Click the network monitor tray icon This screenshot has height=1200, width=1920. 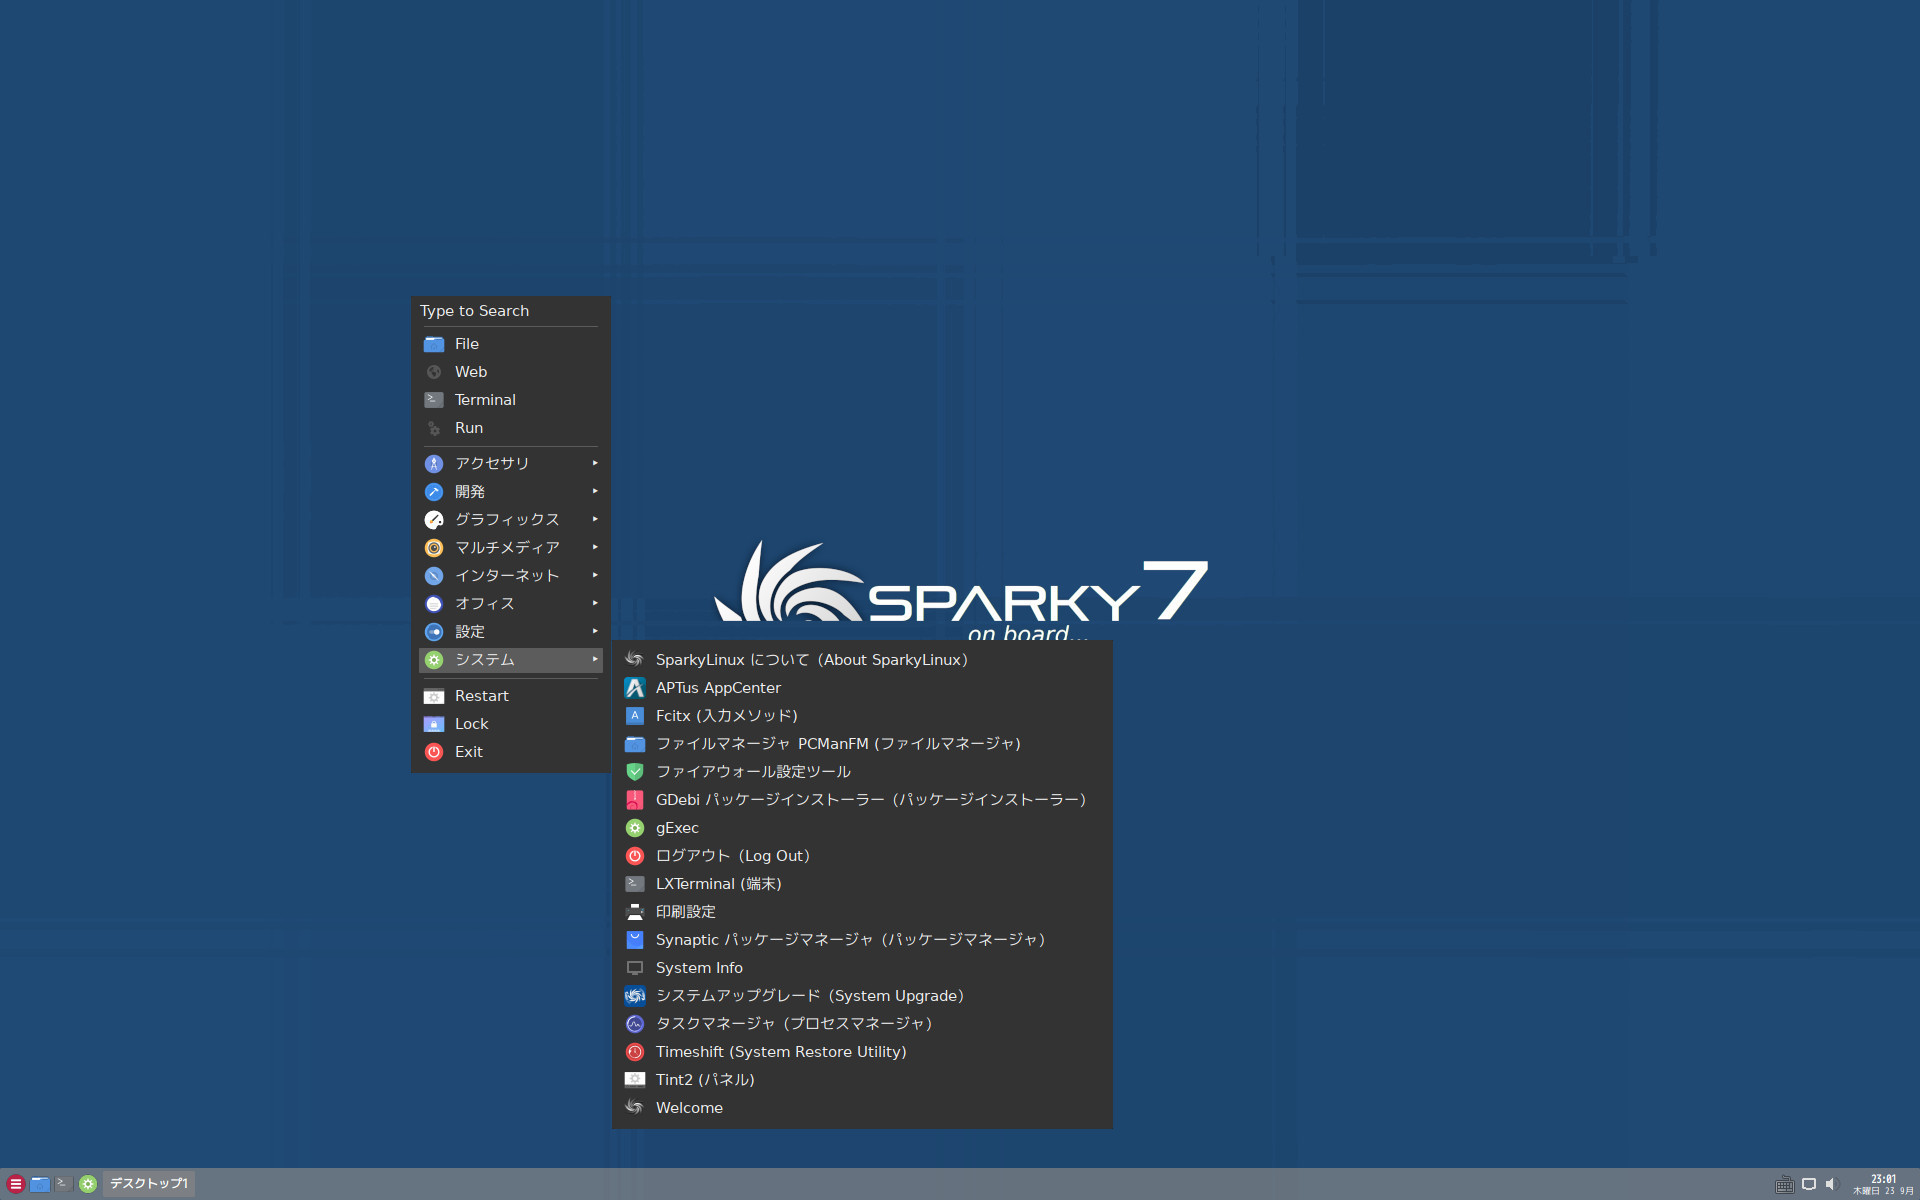point(1809,1184)
